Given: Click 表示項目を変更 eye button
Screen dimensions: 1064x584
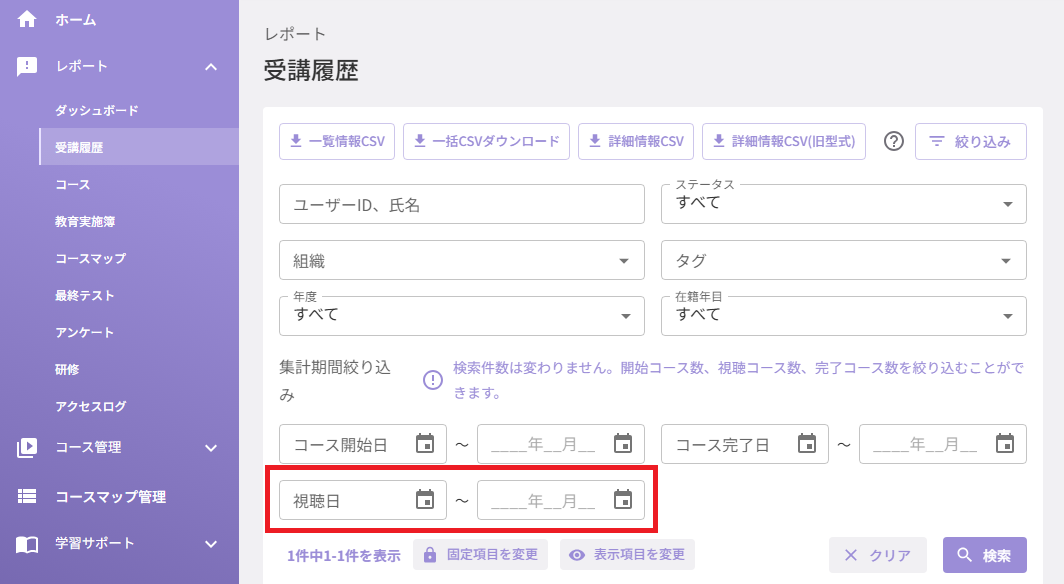Looking at the screenshot, I should 627,555.
